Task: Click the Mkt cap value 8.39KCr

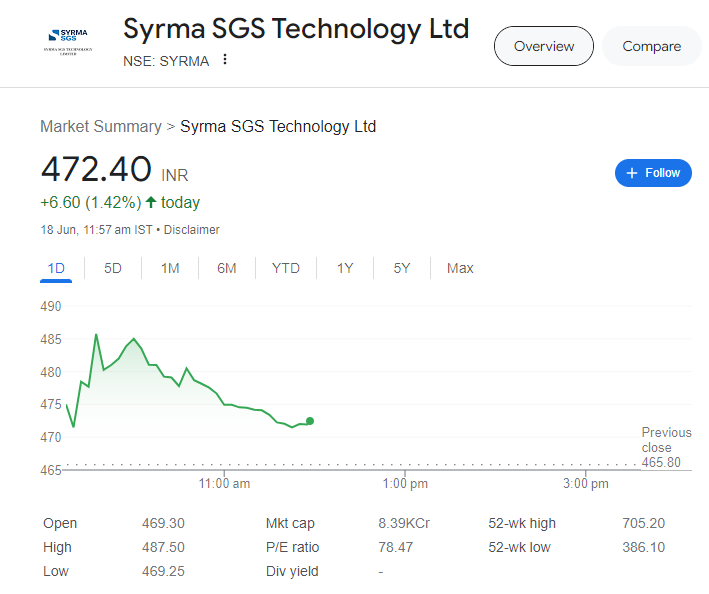Action: 404,523
